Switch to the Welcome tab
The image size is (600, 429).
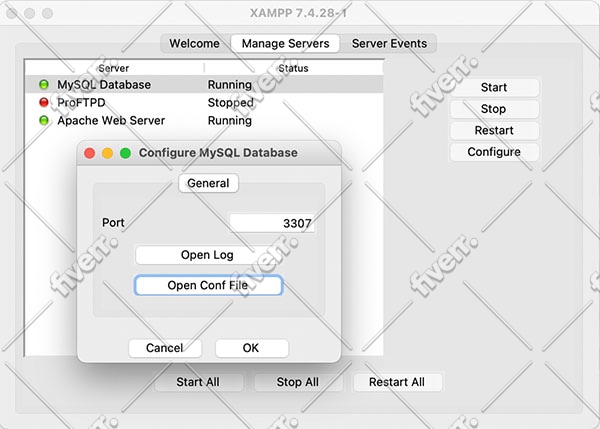pyautogui.click(x=195, y=43)
